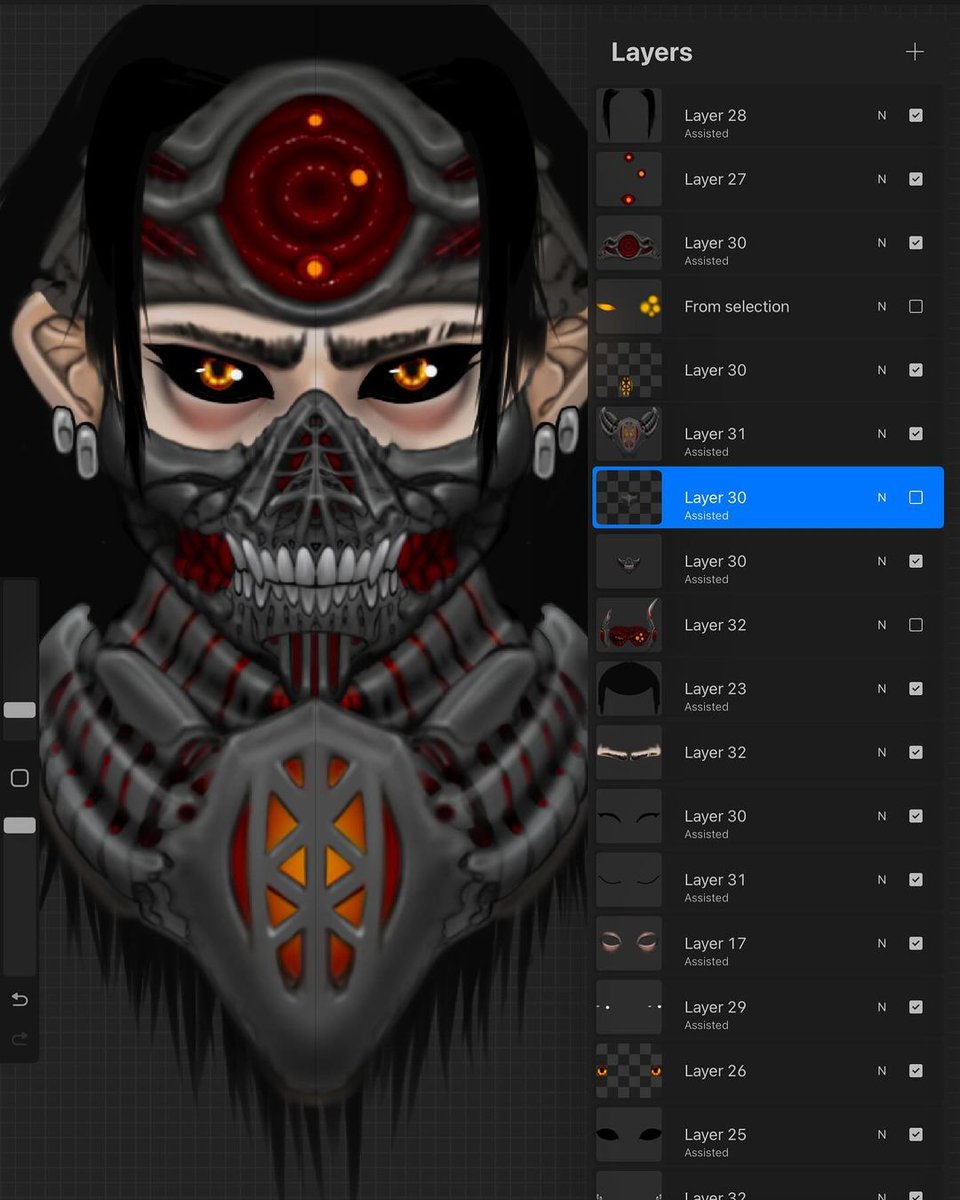Tap the Layers panel title
Viewport: 960px width, 1200px height.
(651, 52)
